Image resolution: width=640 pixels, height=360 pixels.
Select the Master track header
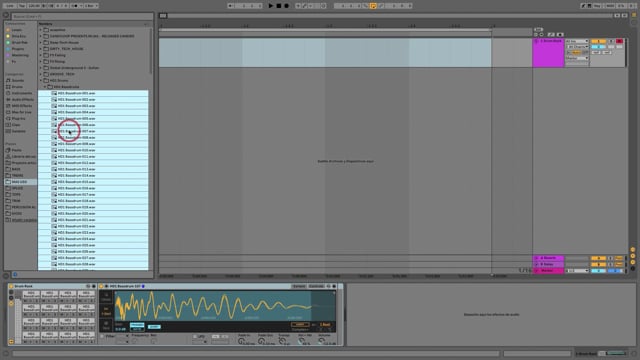coord(548,271)
